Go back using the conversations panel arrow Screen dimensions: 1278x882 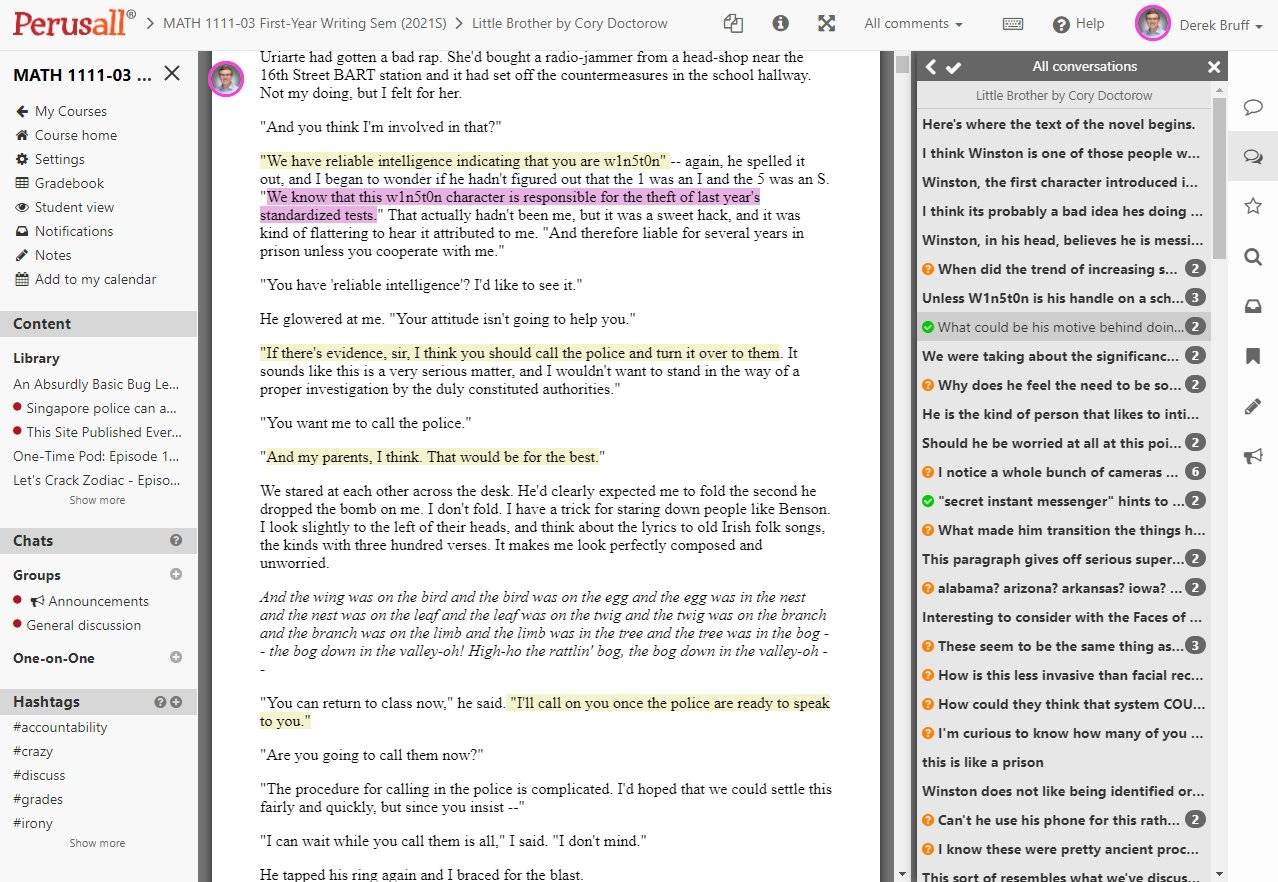931,67
